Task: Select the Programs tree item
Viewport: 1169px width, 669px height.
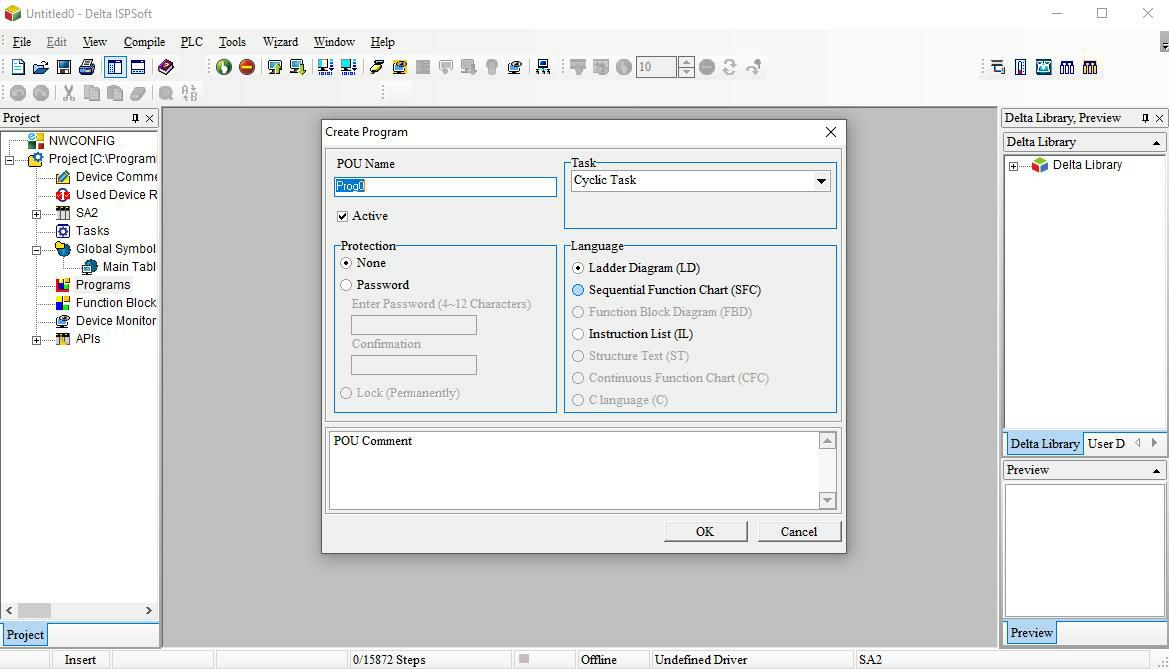Action: [103, 285]
